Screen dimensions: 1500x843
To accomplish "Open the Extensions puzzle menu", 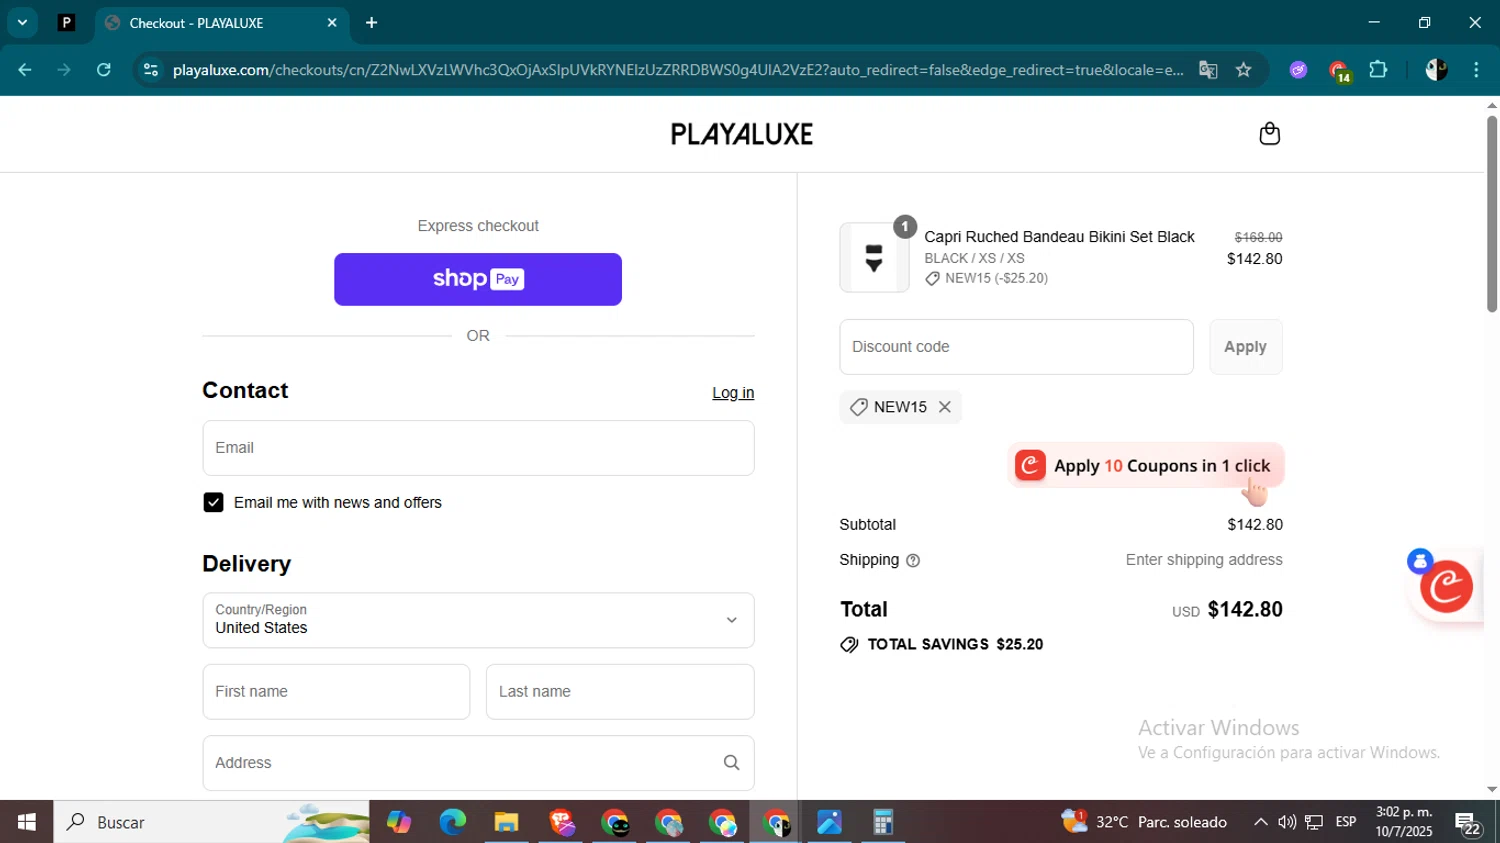I will tap(1378, 70).
